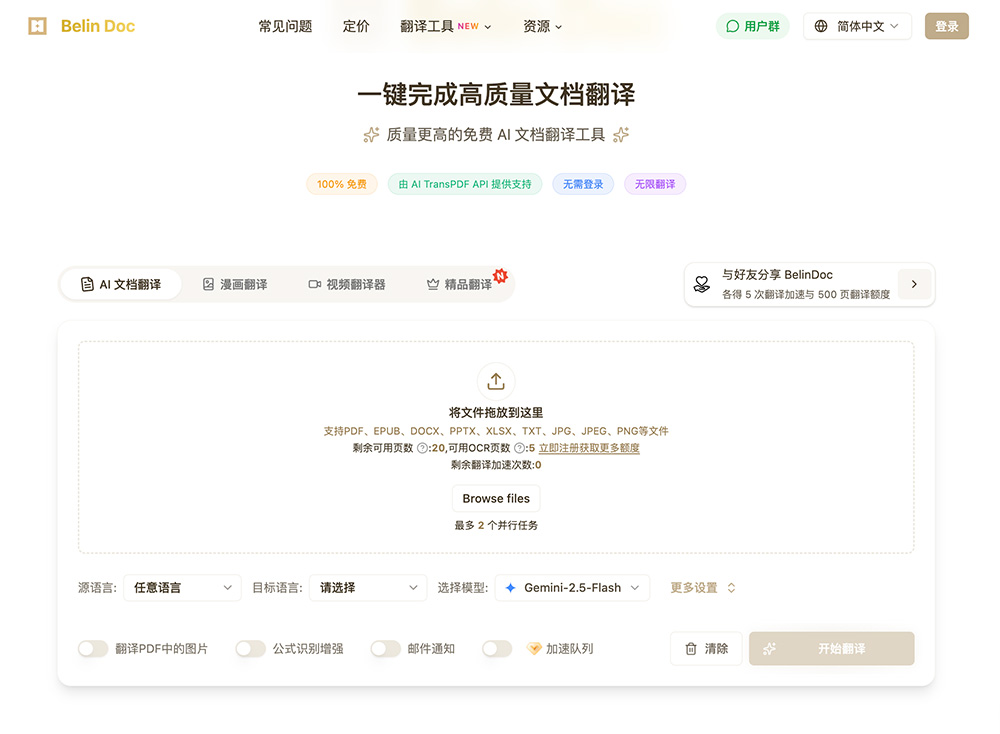Click the 无需登录 badge
Screen dimensions: 1000x734
[x=583, y=184]
